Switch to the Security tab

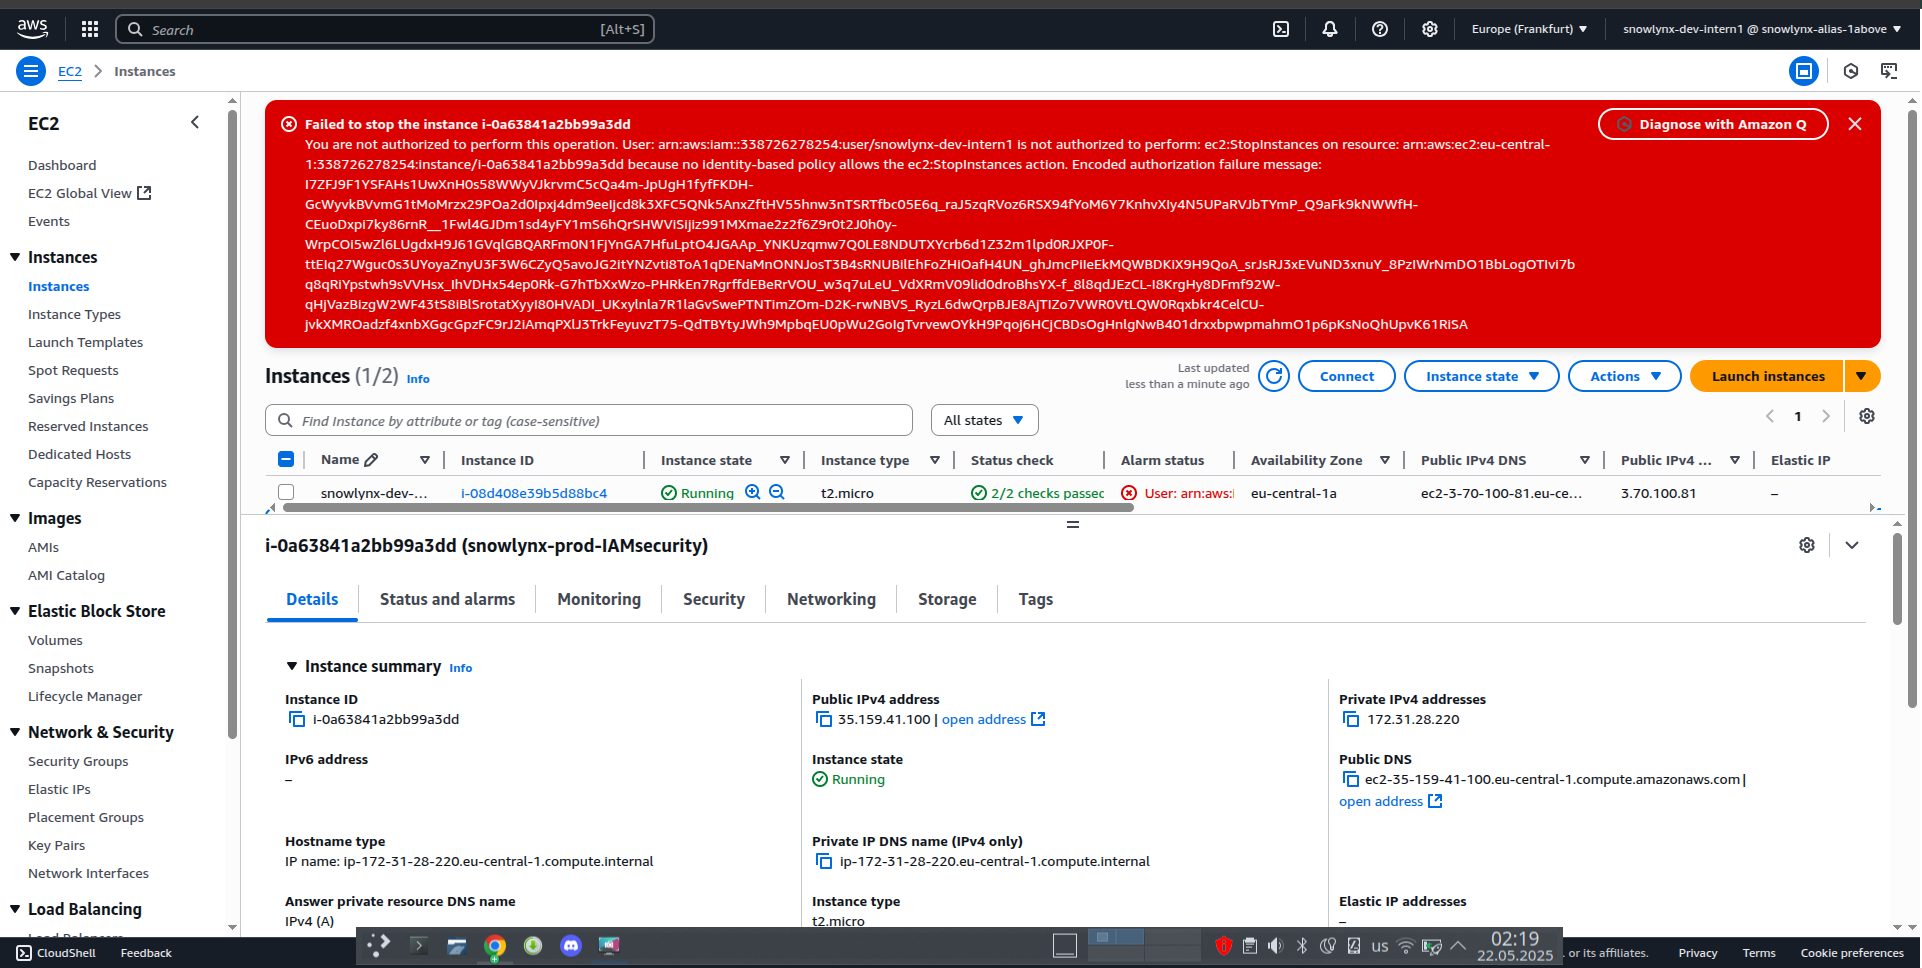(x=713, y=599)
